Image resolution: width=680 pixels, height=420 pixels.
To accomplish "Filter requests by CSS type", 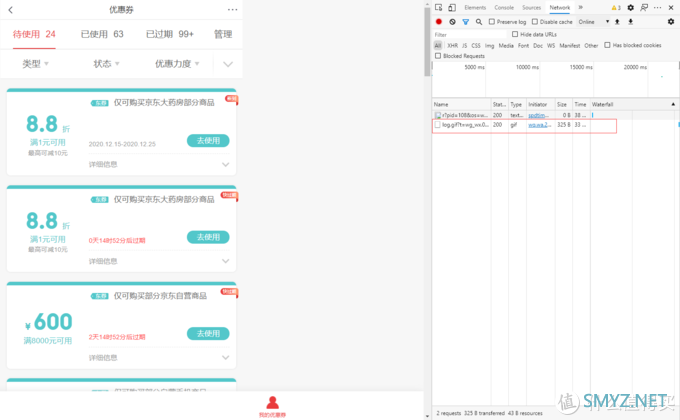I will [476, 45].
